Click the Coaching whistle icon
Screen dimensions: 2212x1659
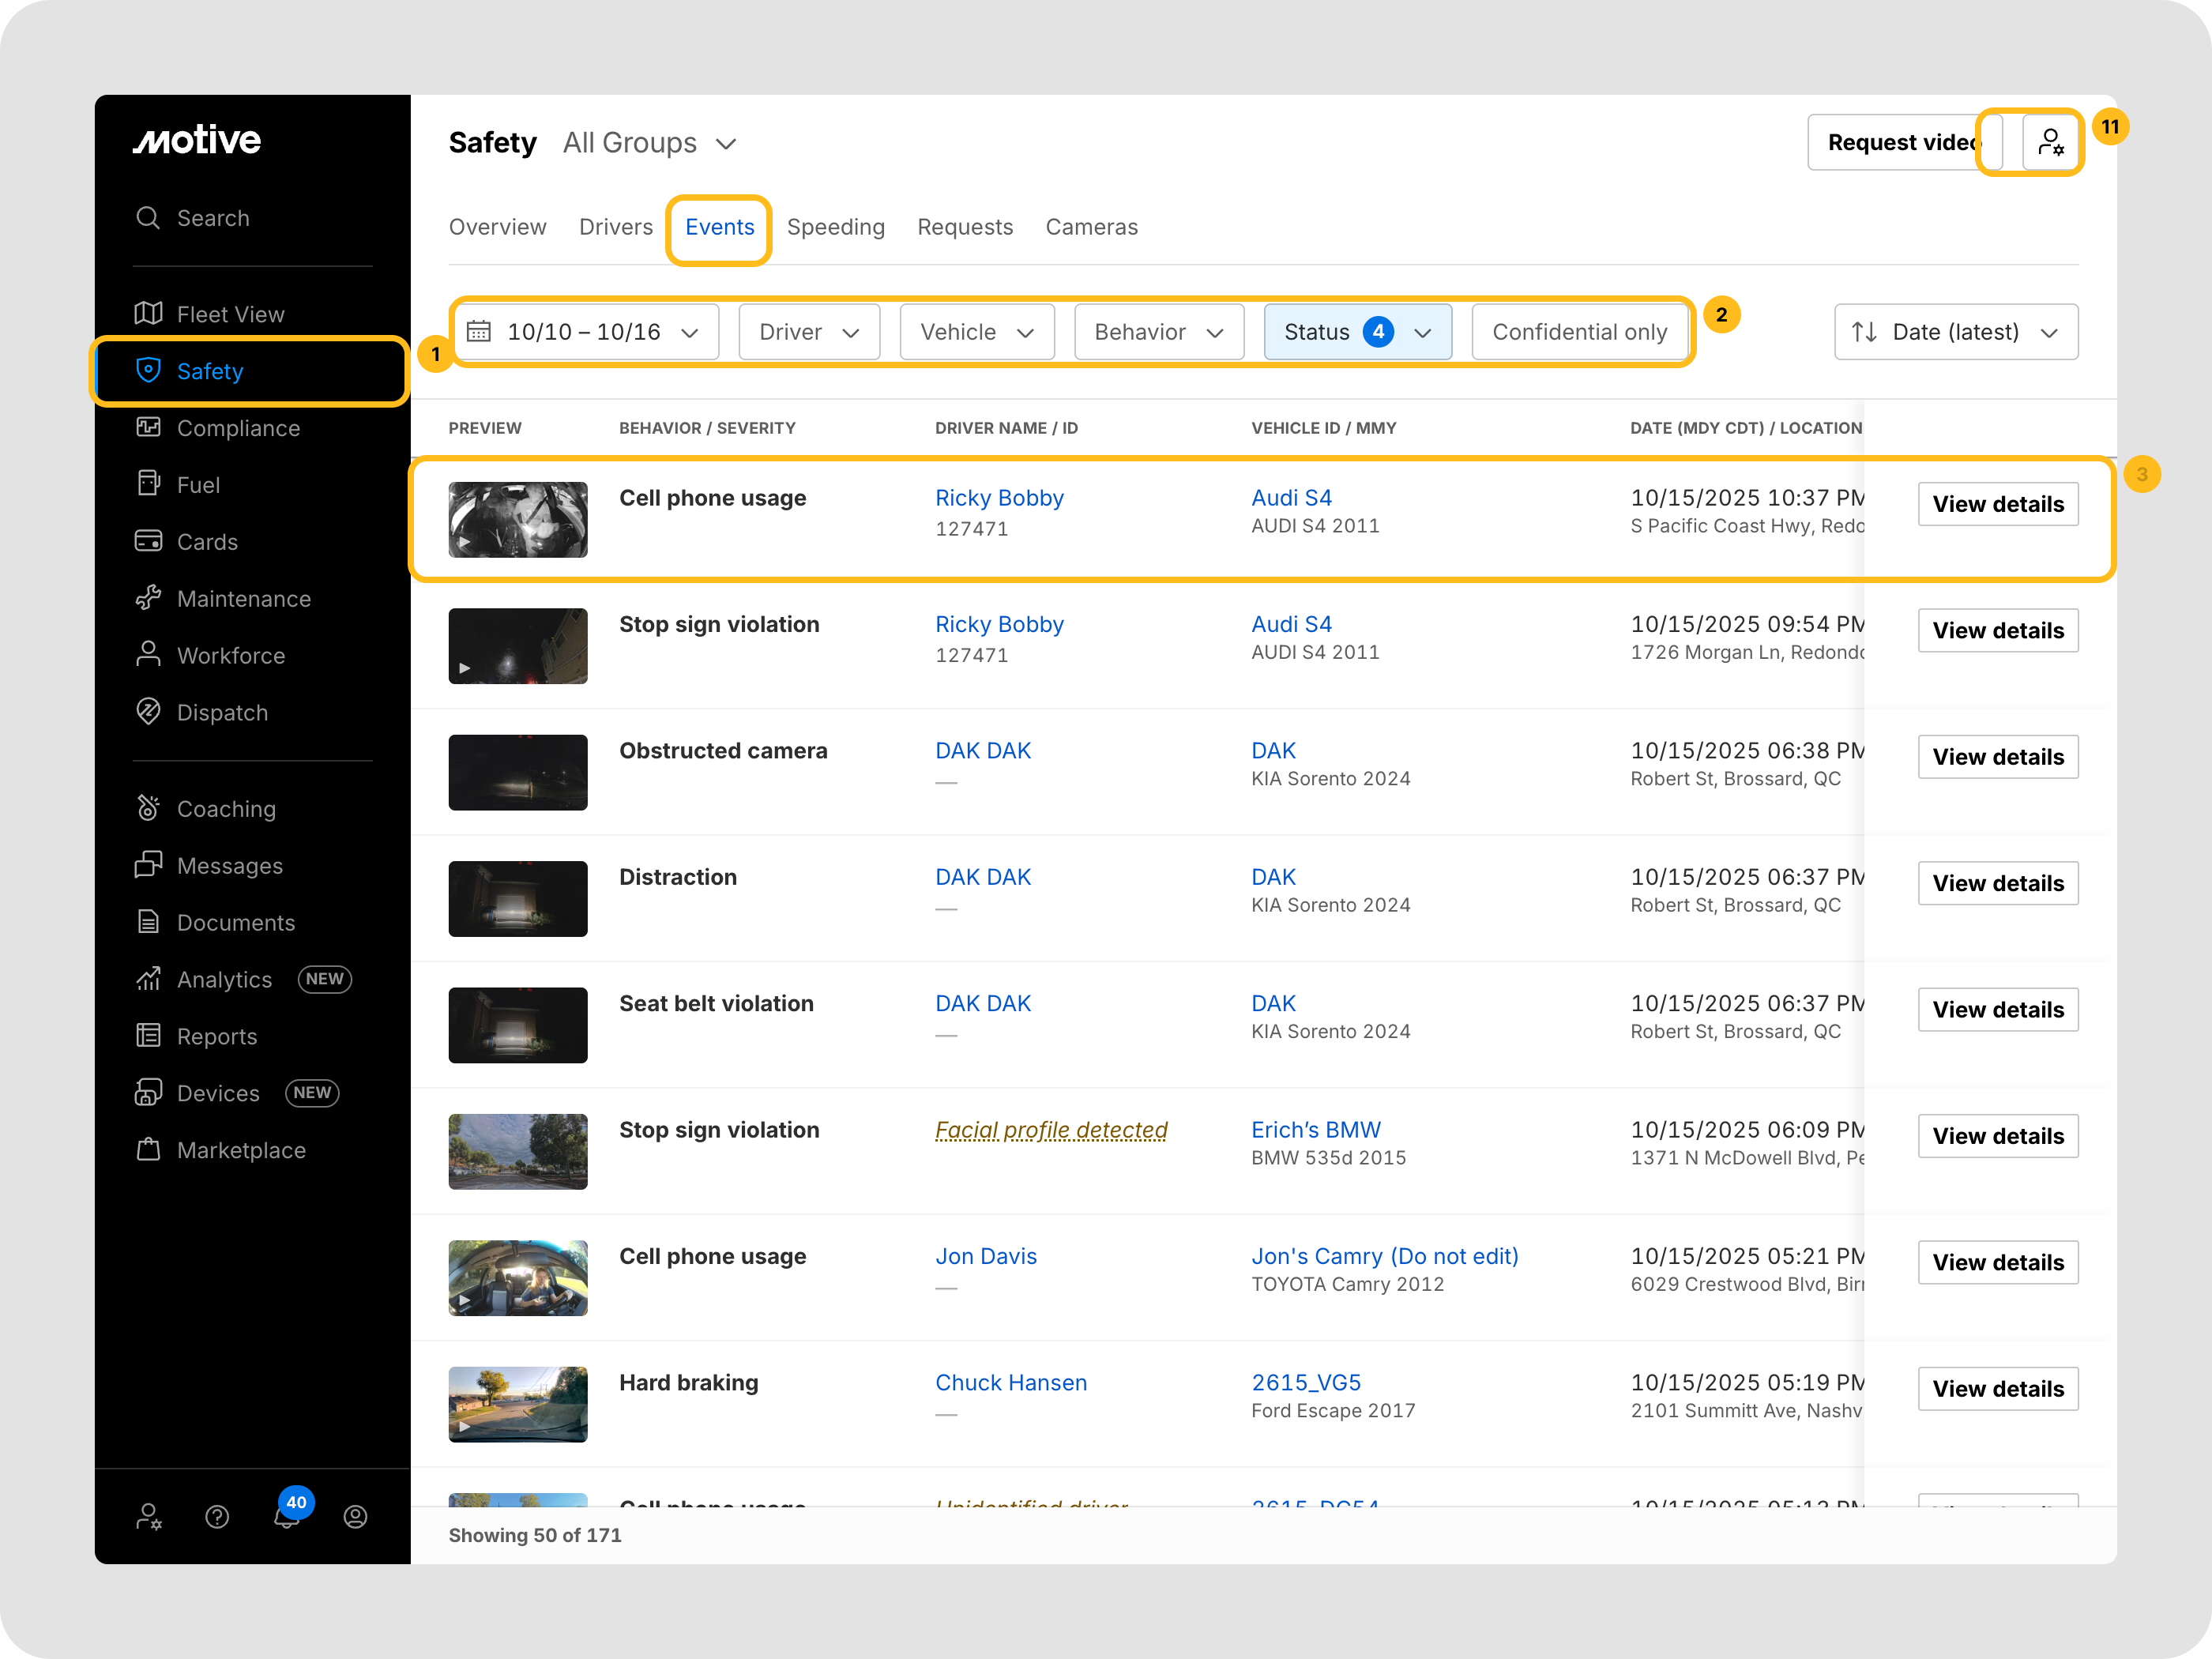pyautogui.click(x=148, y=808)
